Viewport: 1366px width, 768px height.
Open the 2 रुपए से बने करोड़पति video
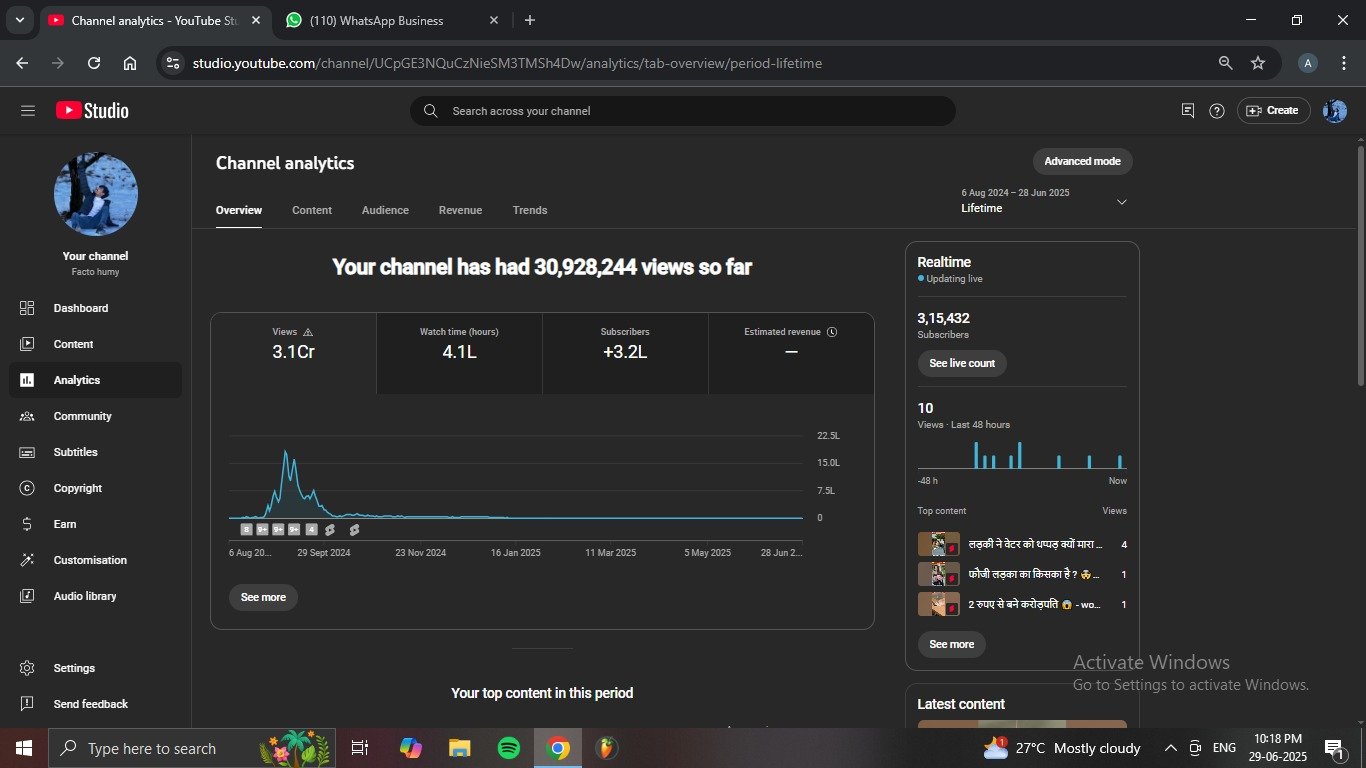pyautogui.click(x=1022, y=605)
